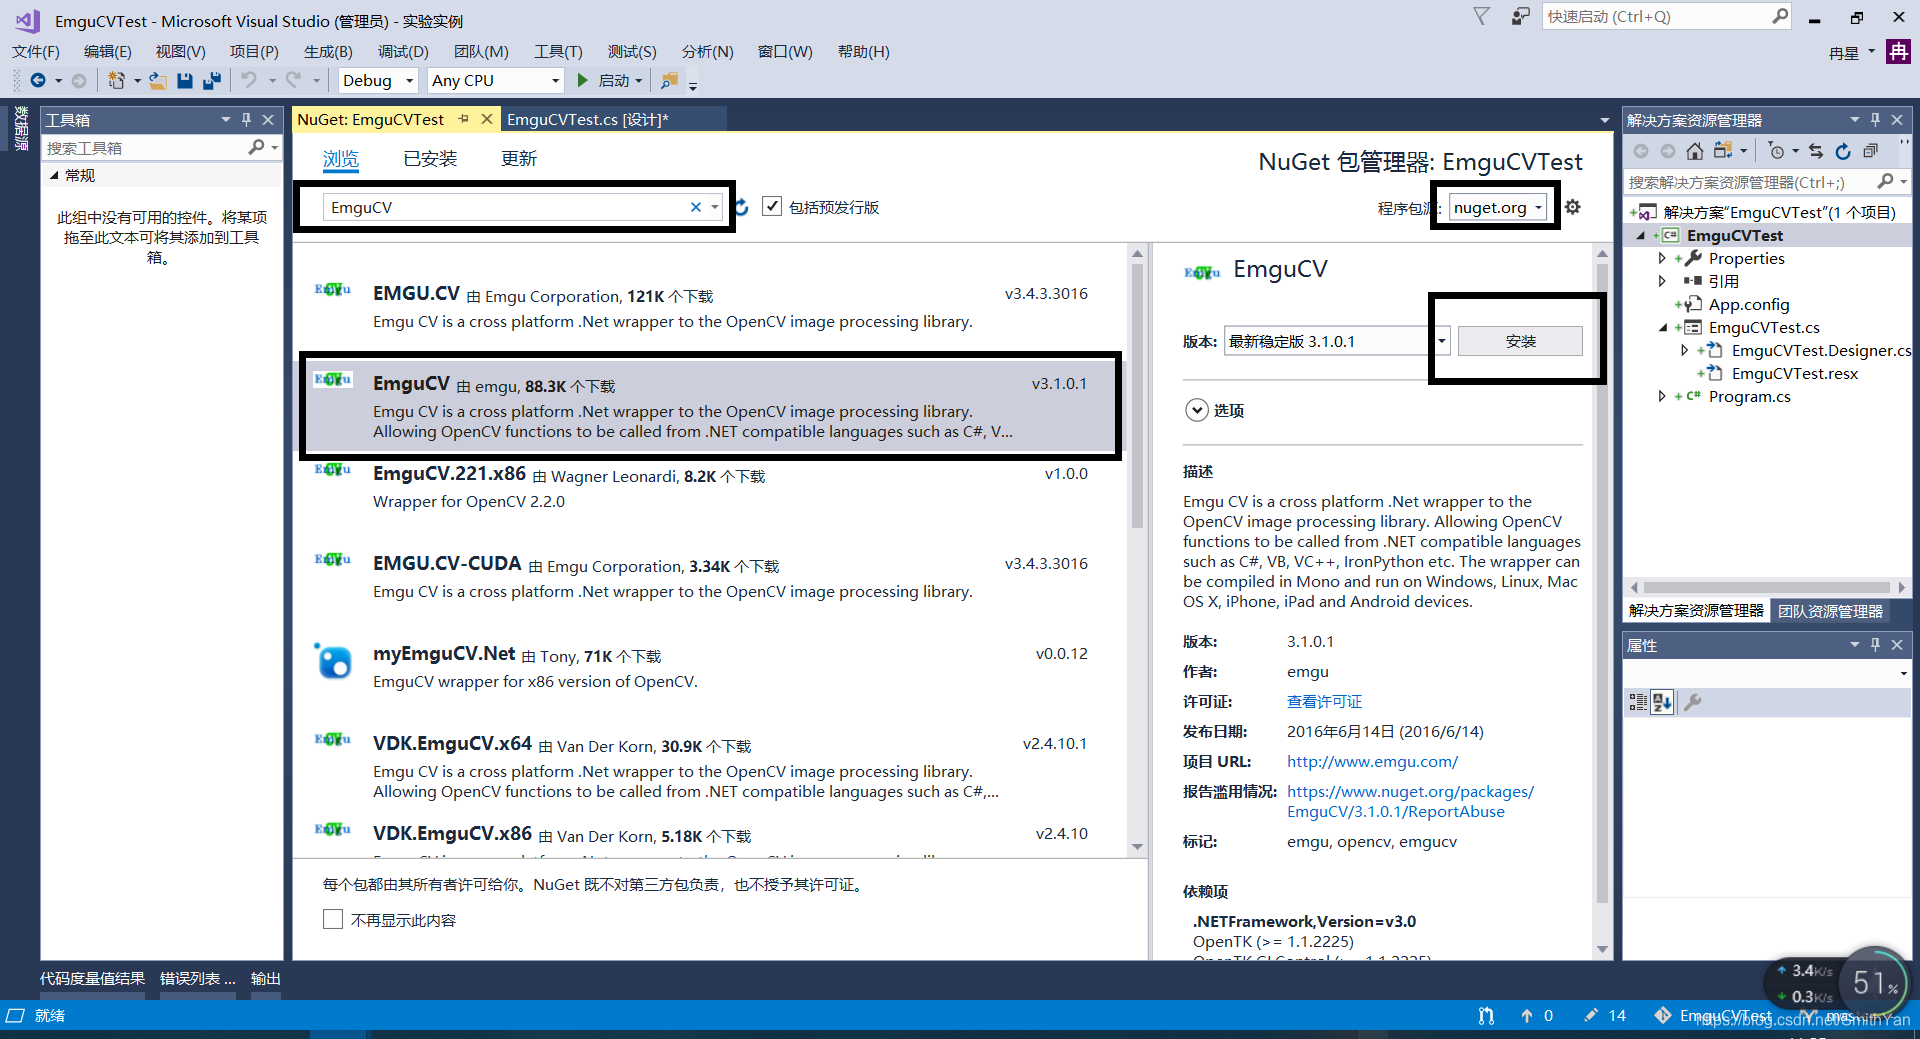Open NuGet settings gear next to package source
This screenshot has height=1039, width=1920.
pos(1573,207)
